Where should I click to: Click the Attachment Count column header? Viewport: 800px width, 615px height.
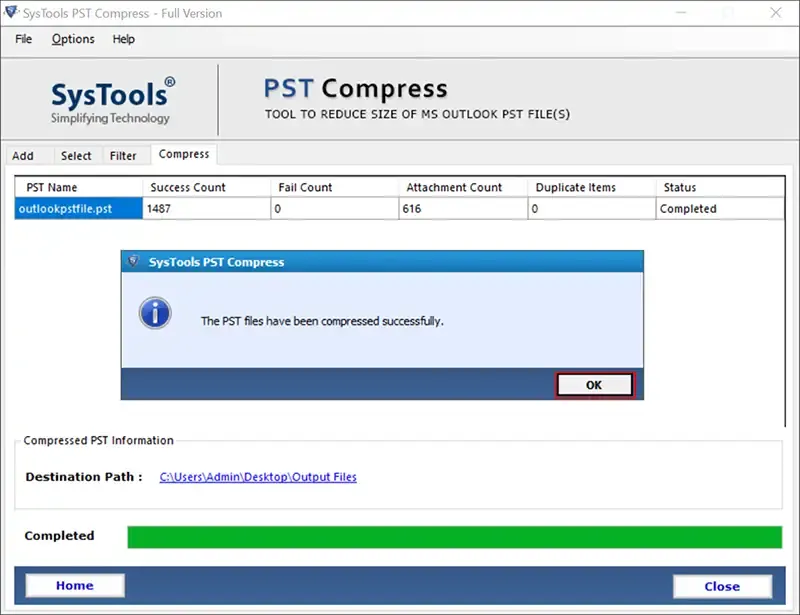(463, 187)
